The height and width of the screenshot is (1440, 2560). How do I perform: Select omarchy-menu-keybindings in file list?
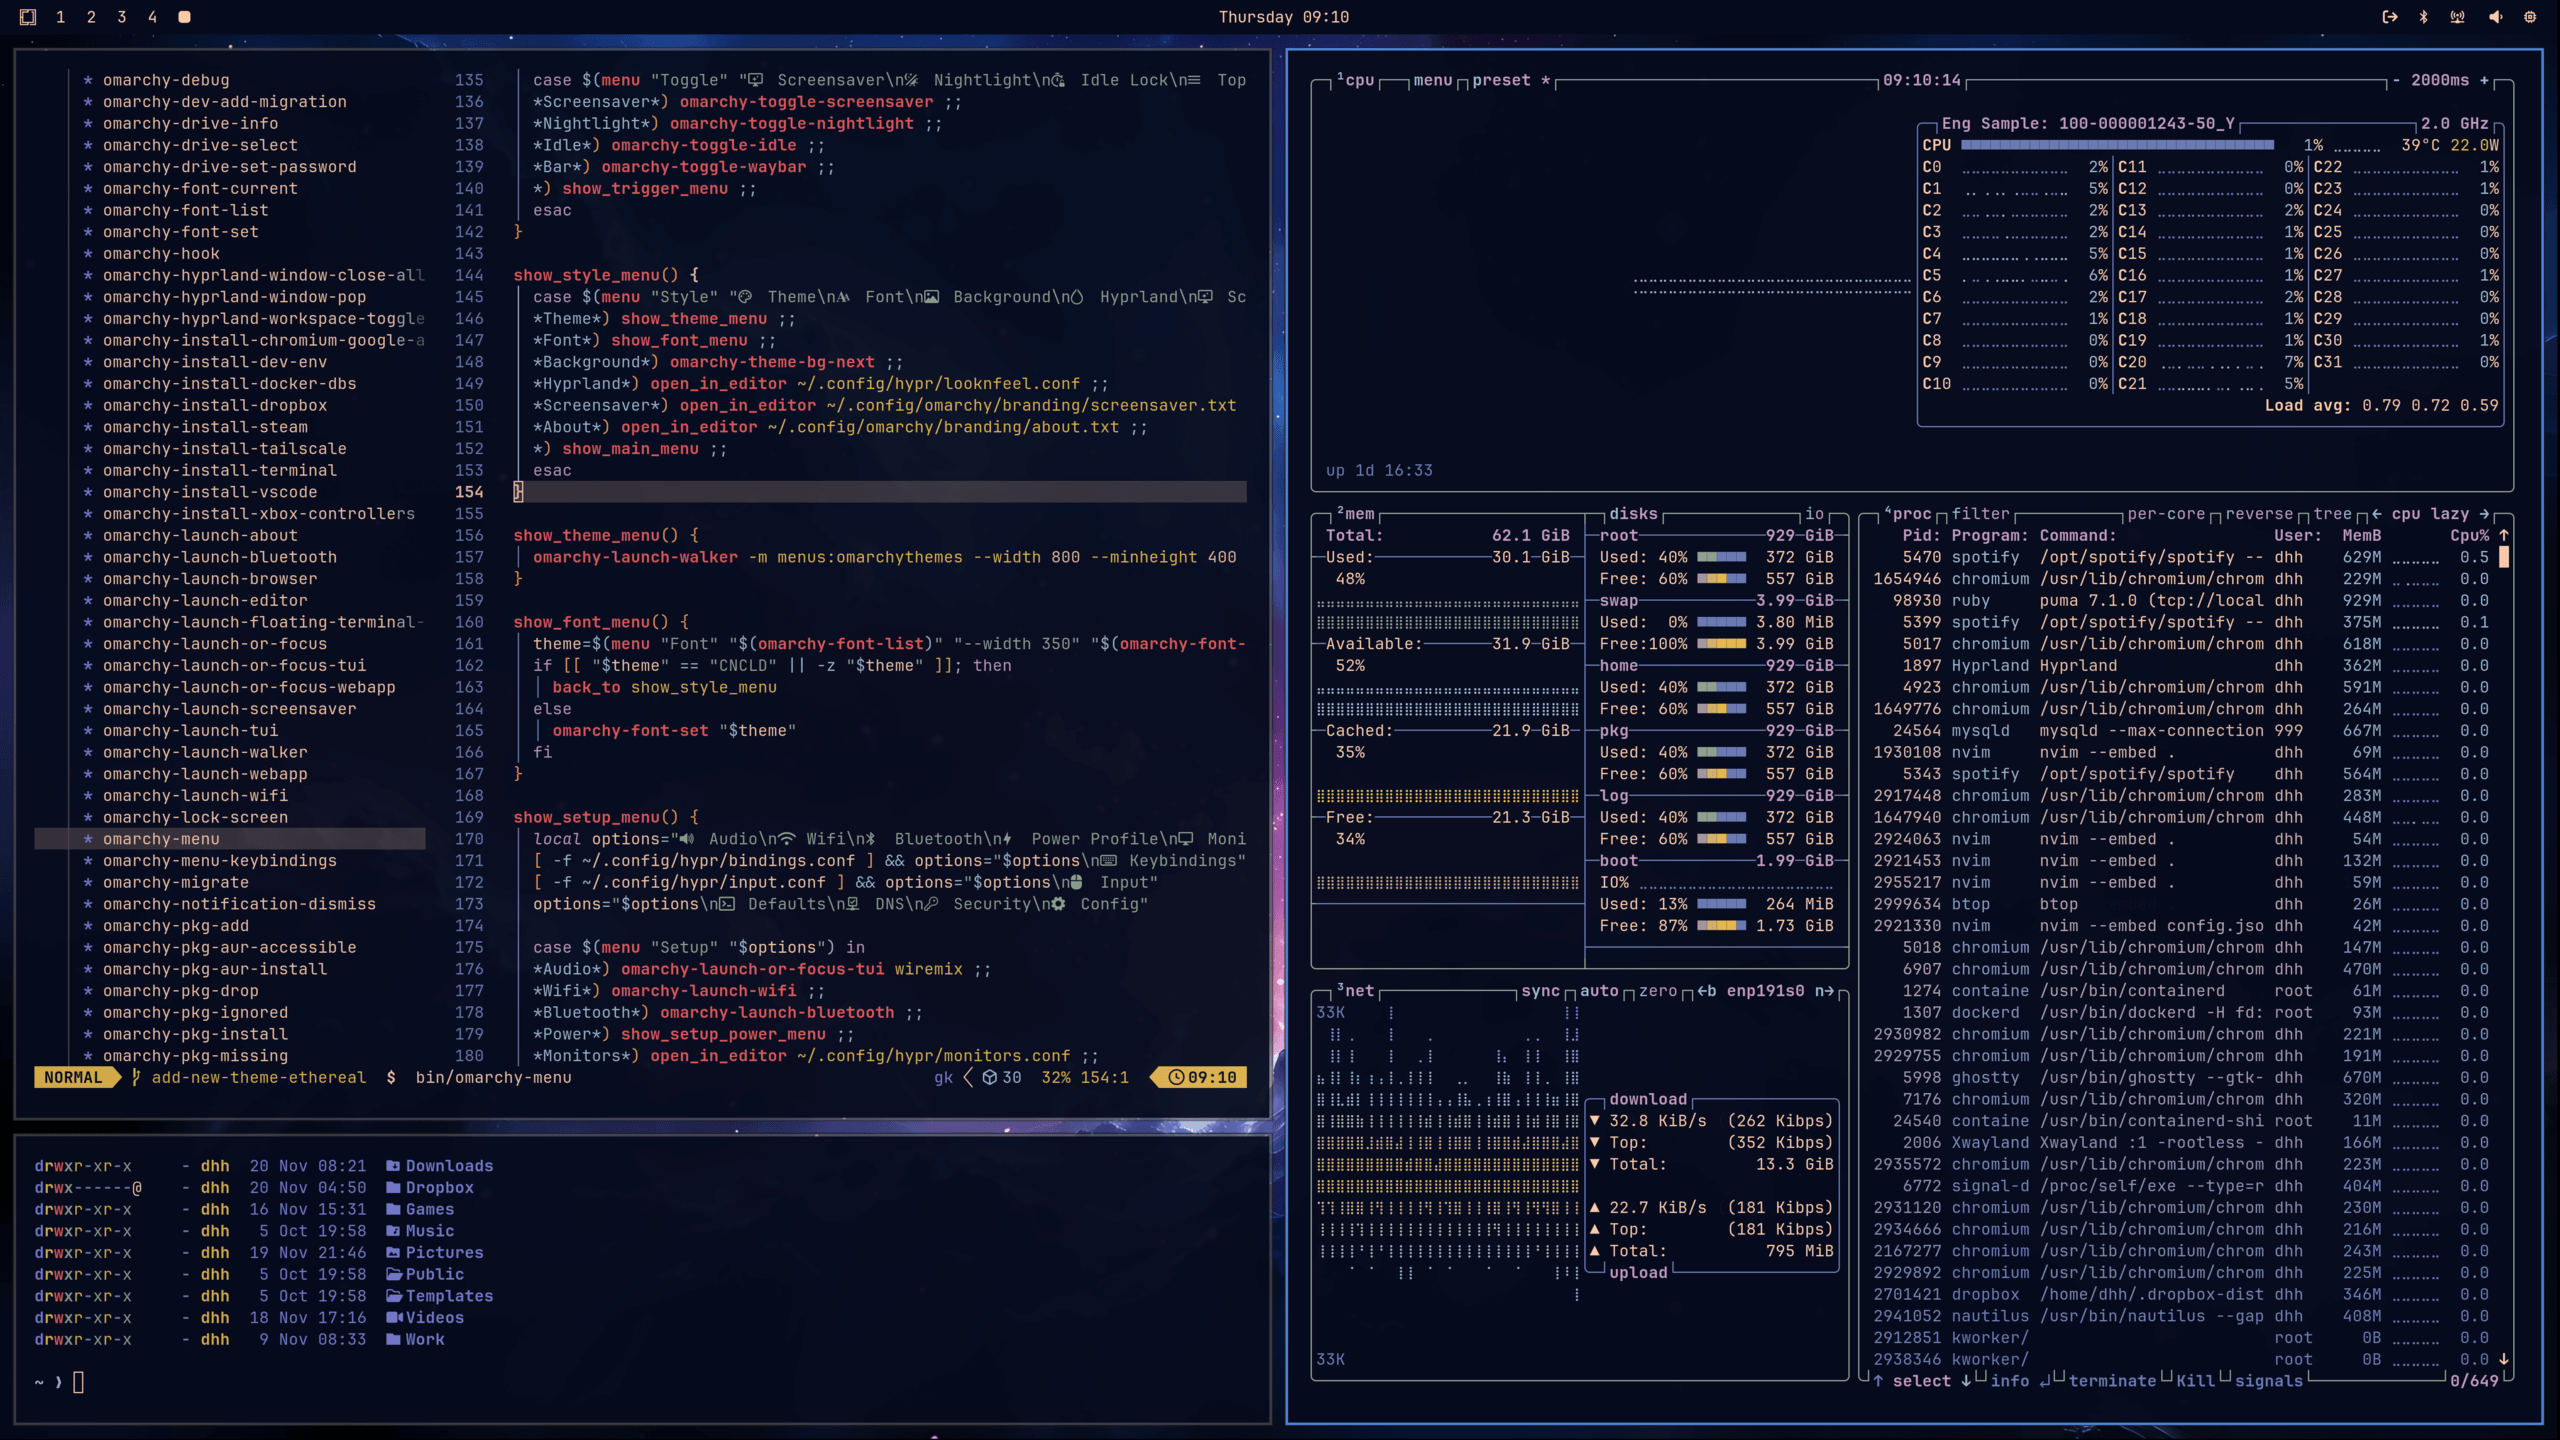[219, 861]
